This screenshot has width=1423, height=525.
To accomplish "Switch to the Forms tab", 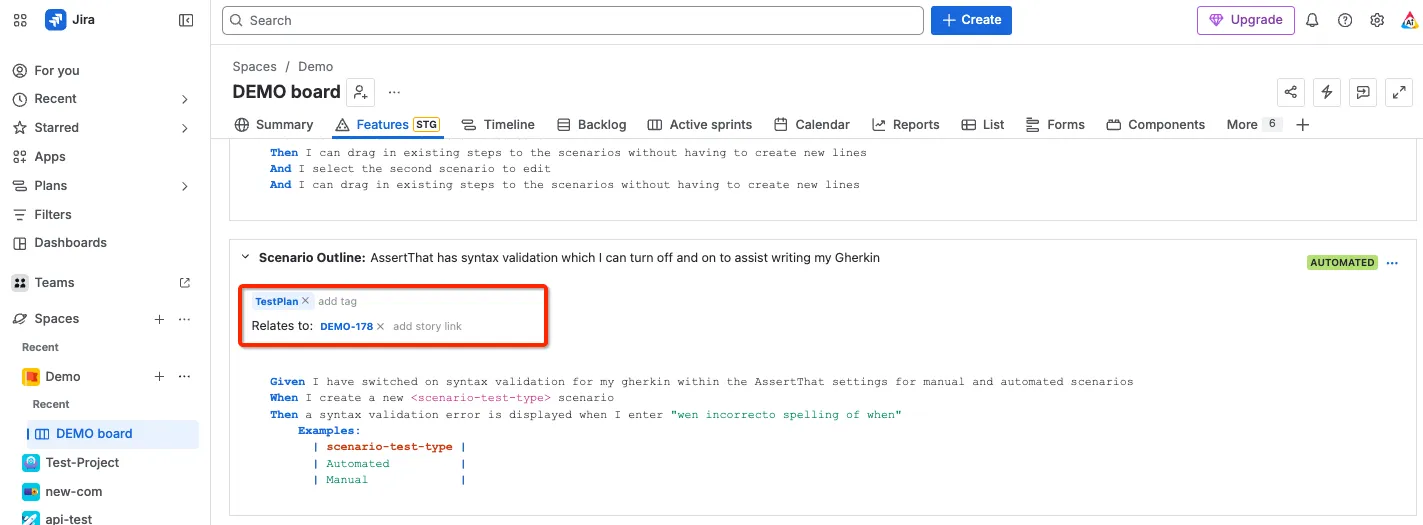I will click(x=1055, y=125).
